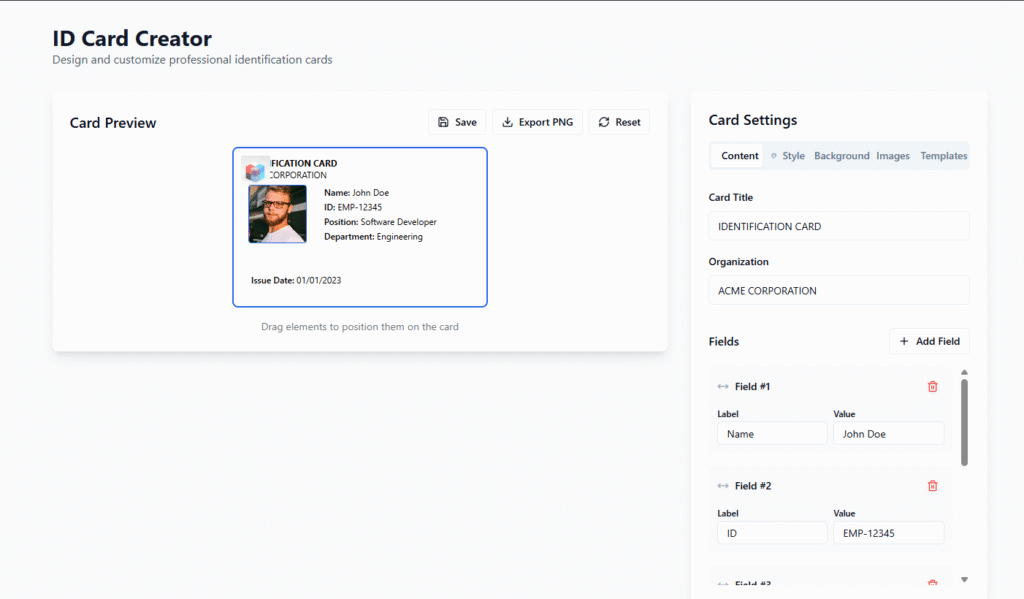Click the circular arrows Reset icon

pyautogui.click(x=604, y=122)
